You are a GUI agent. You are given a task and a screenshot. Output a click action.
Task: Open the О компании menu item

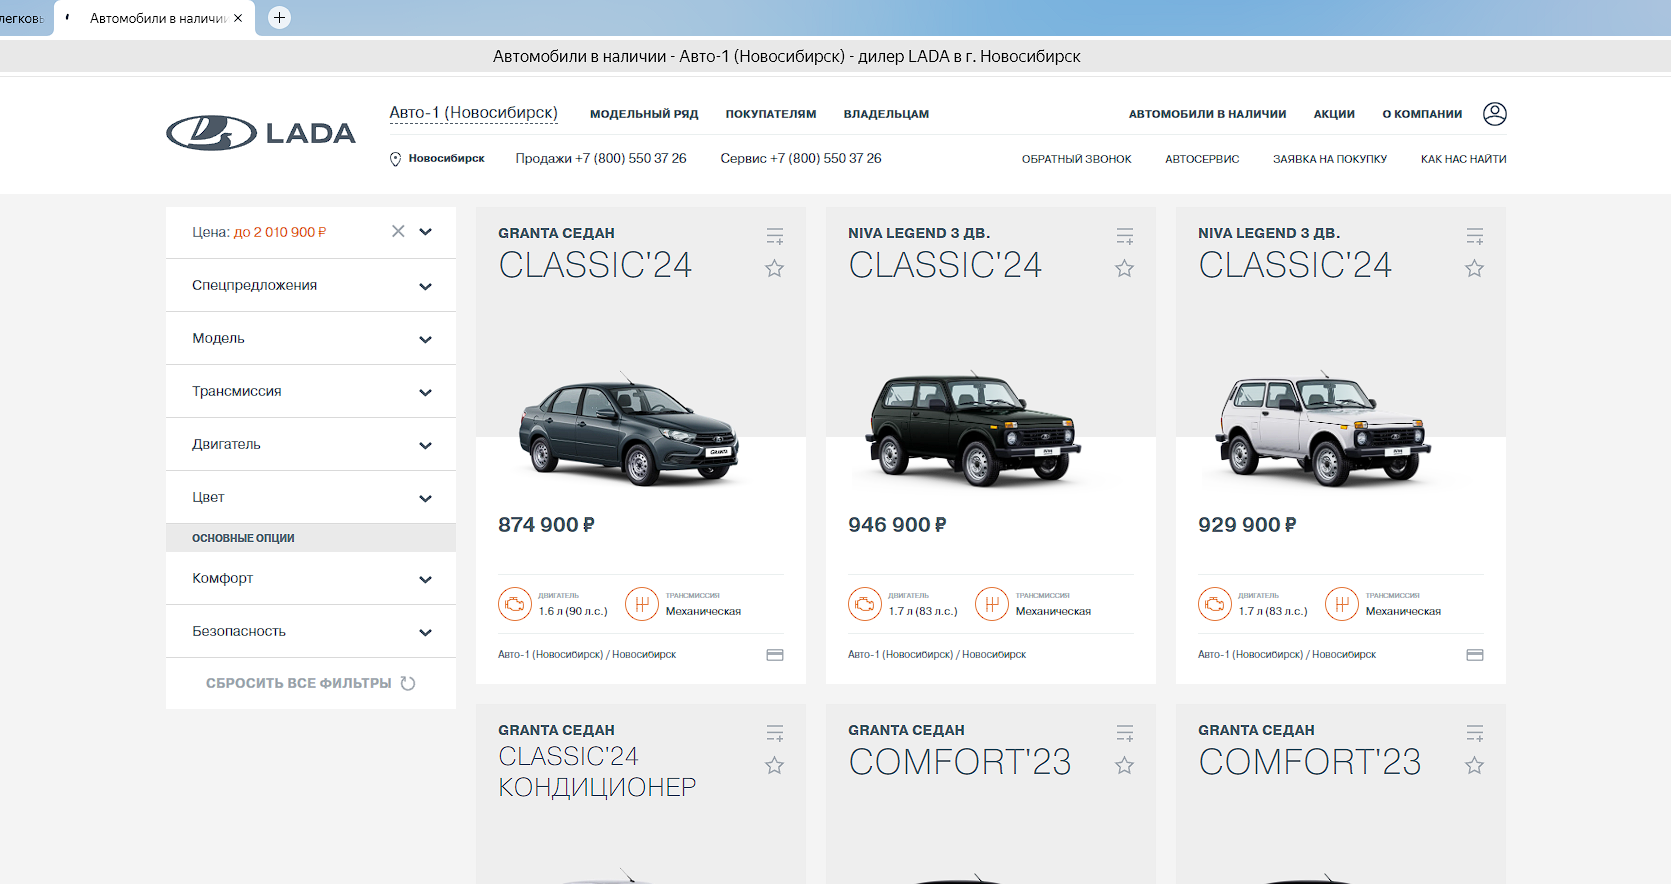[1422, 114]
